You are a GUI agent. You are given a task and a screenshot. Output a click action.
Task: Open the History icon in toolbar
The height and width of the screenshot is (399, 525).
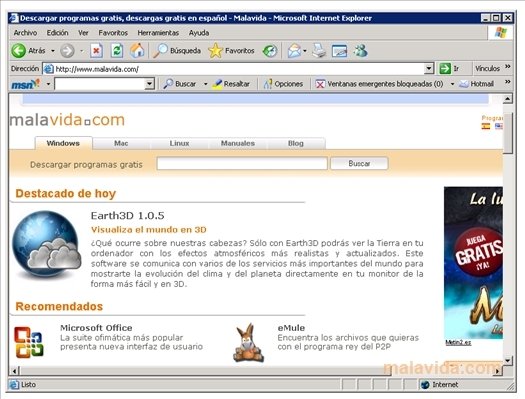tap(270, 51)
